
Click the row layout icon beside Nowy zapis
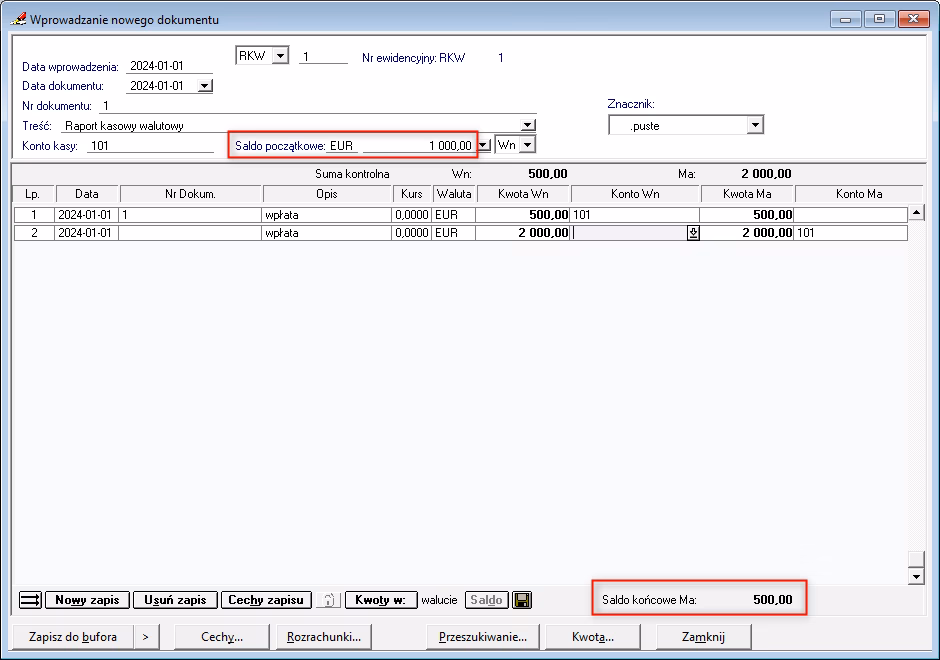pos(30,600)
